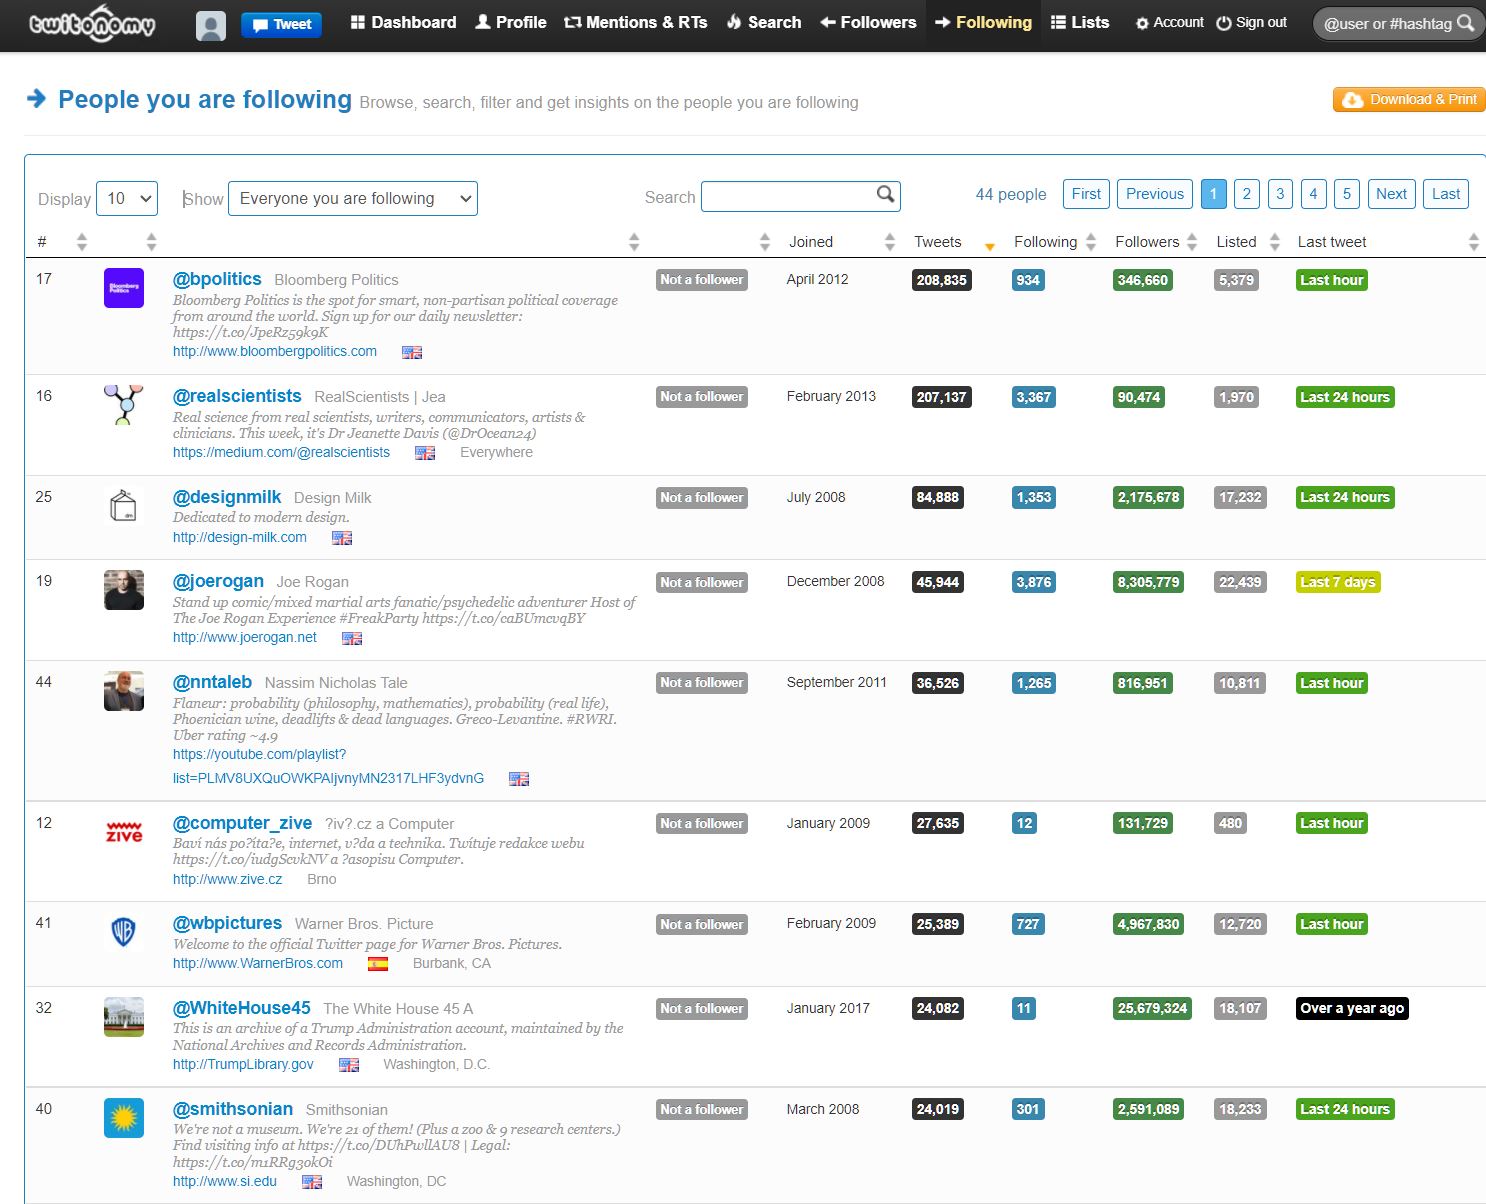Open the @WhiteHouse45 avatar image
This screenshot has width=1486, height=1204.
(124, 1017)
